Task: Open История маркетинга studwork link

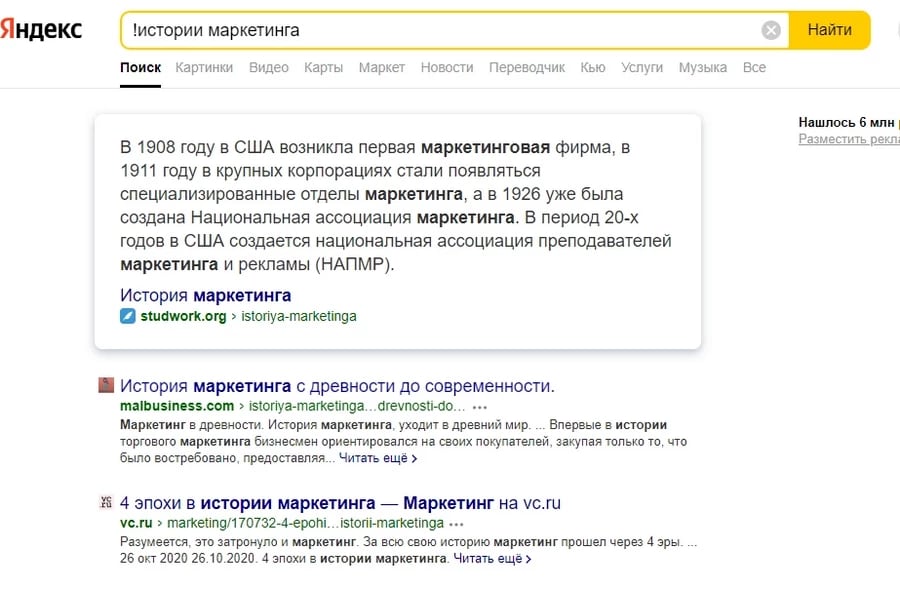Action: coord(205,295)
